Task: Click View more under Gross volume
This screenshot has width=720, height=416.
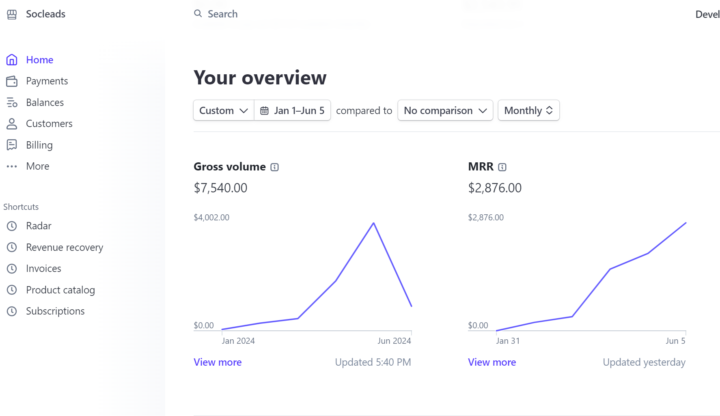Action: (218, 362)
